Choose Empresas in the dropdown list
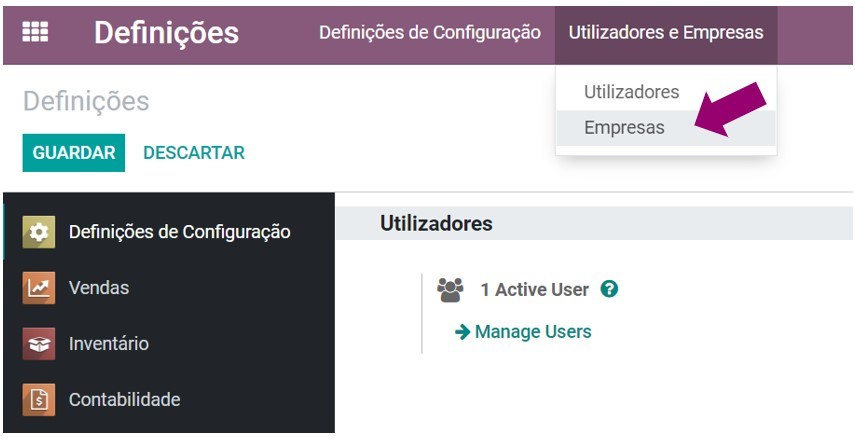This screenshot has width=855, height=443. 624,127
